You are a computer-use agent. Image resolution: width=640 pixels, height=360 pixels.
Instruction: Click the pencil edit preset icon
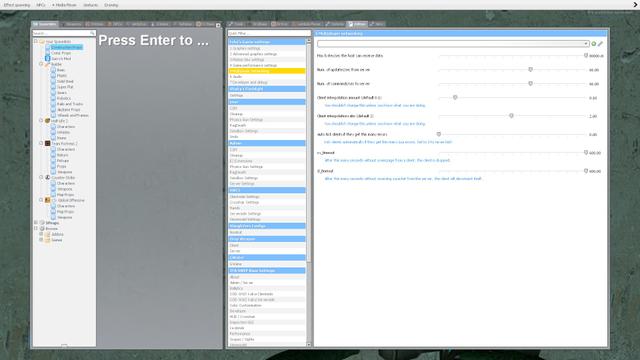(x=600, y=44)
